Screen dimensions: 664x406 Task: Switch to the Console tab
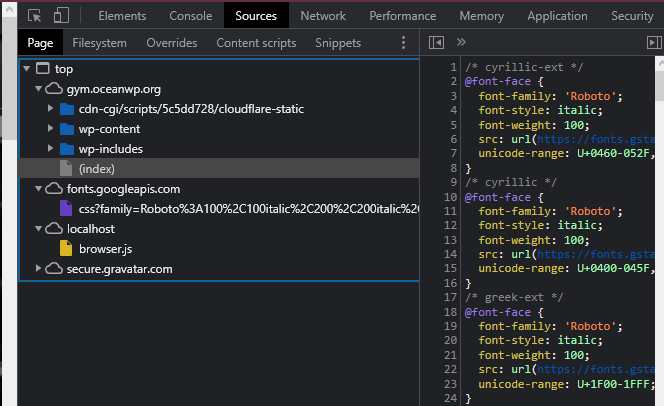(191, 16)
